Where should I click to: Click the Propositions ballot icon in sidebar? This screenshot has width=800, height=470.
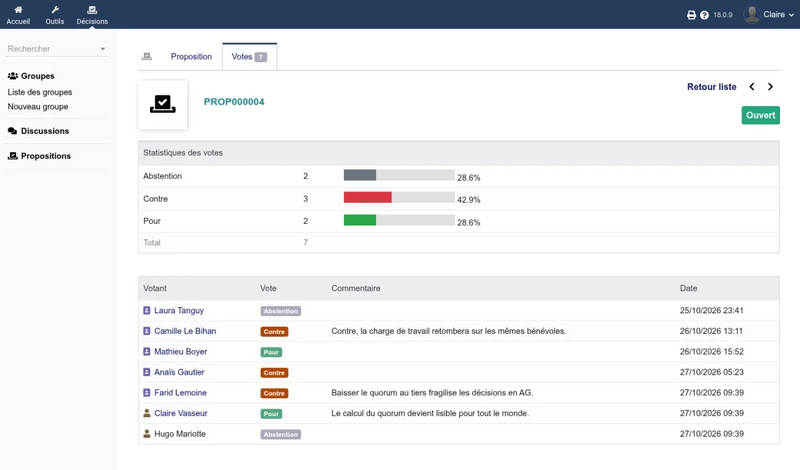point(13,156)
